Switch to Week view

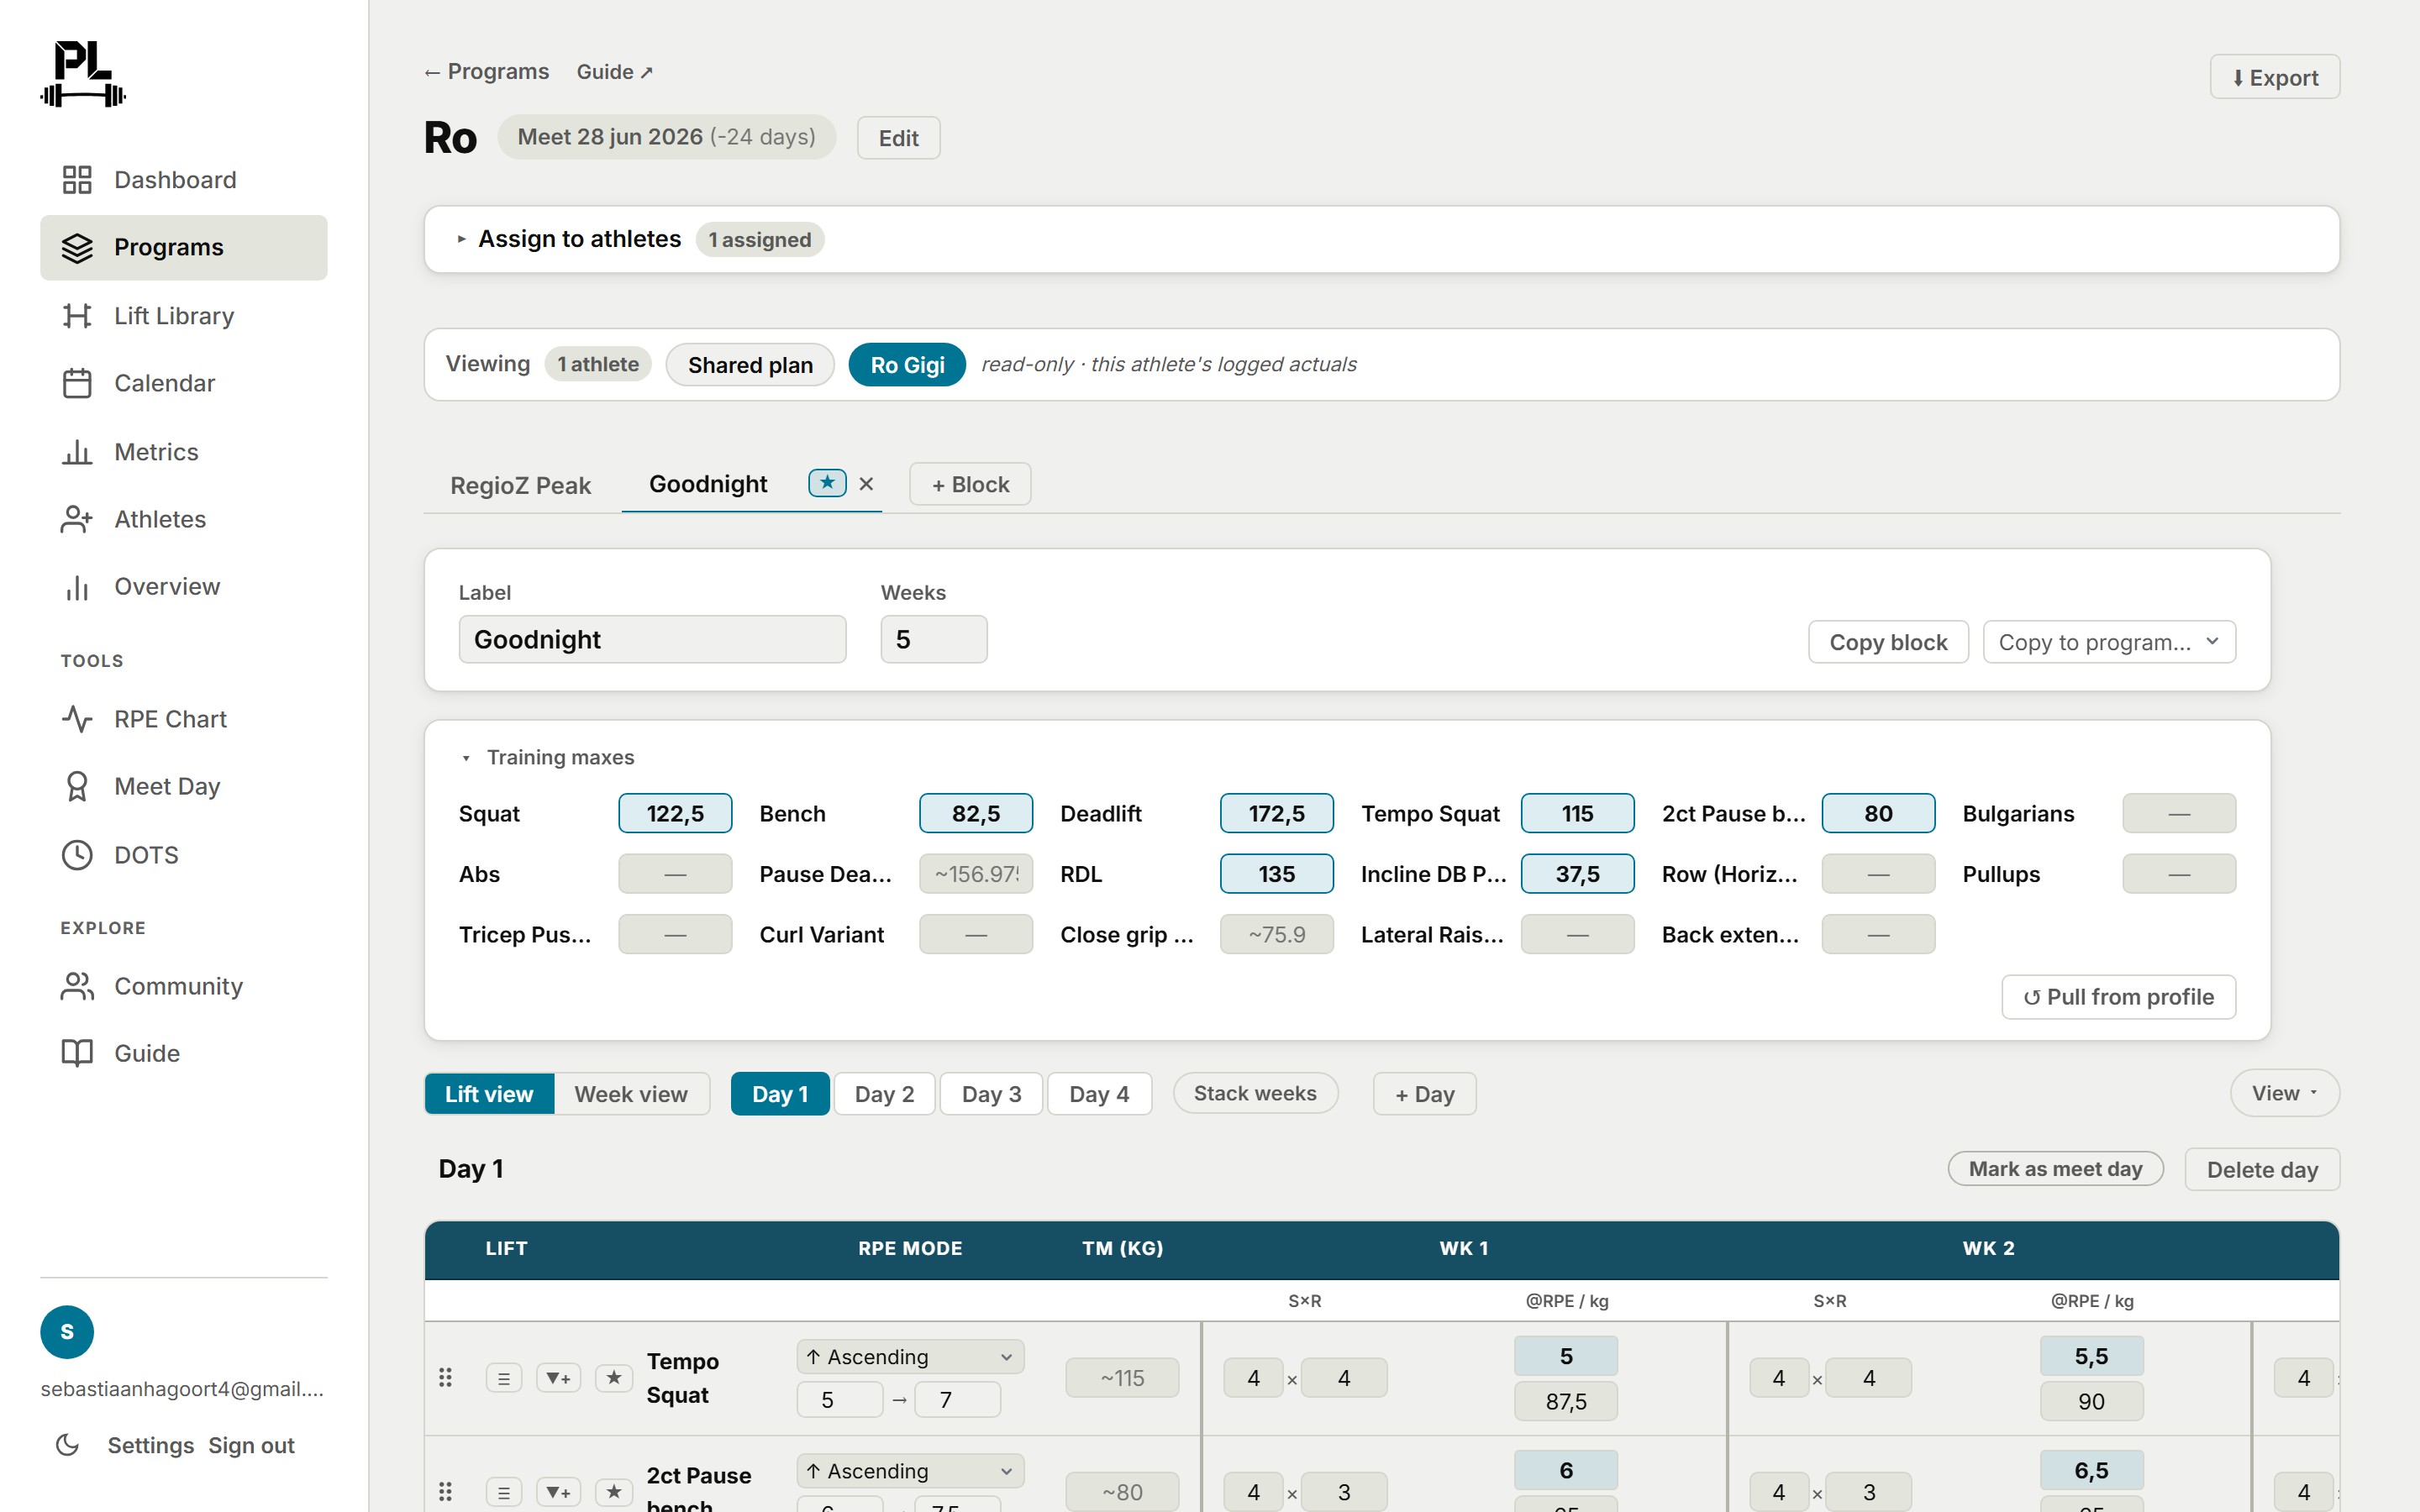click(x=631, y=1094)
